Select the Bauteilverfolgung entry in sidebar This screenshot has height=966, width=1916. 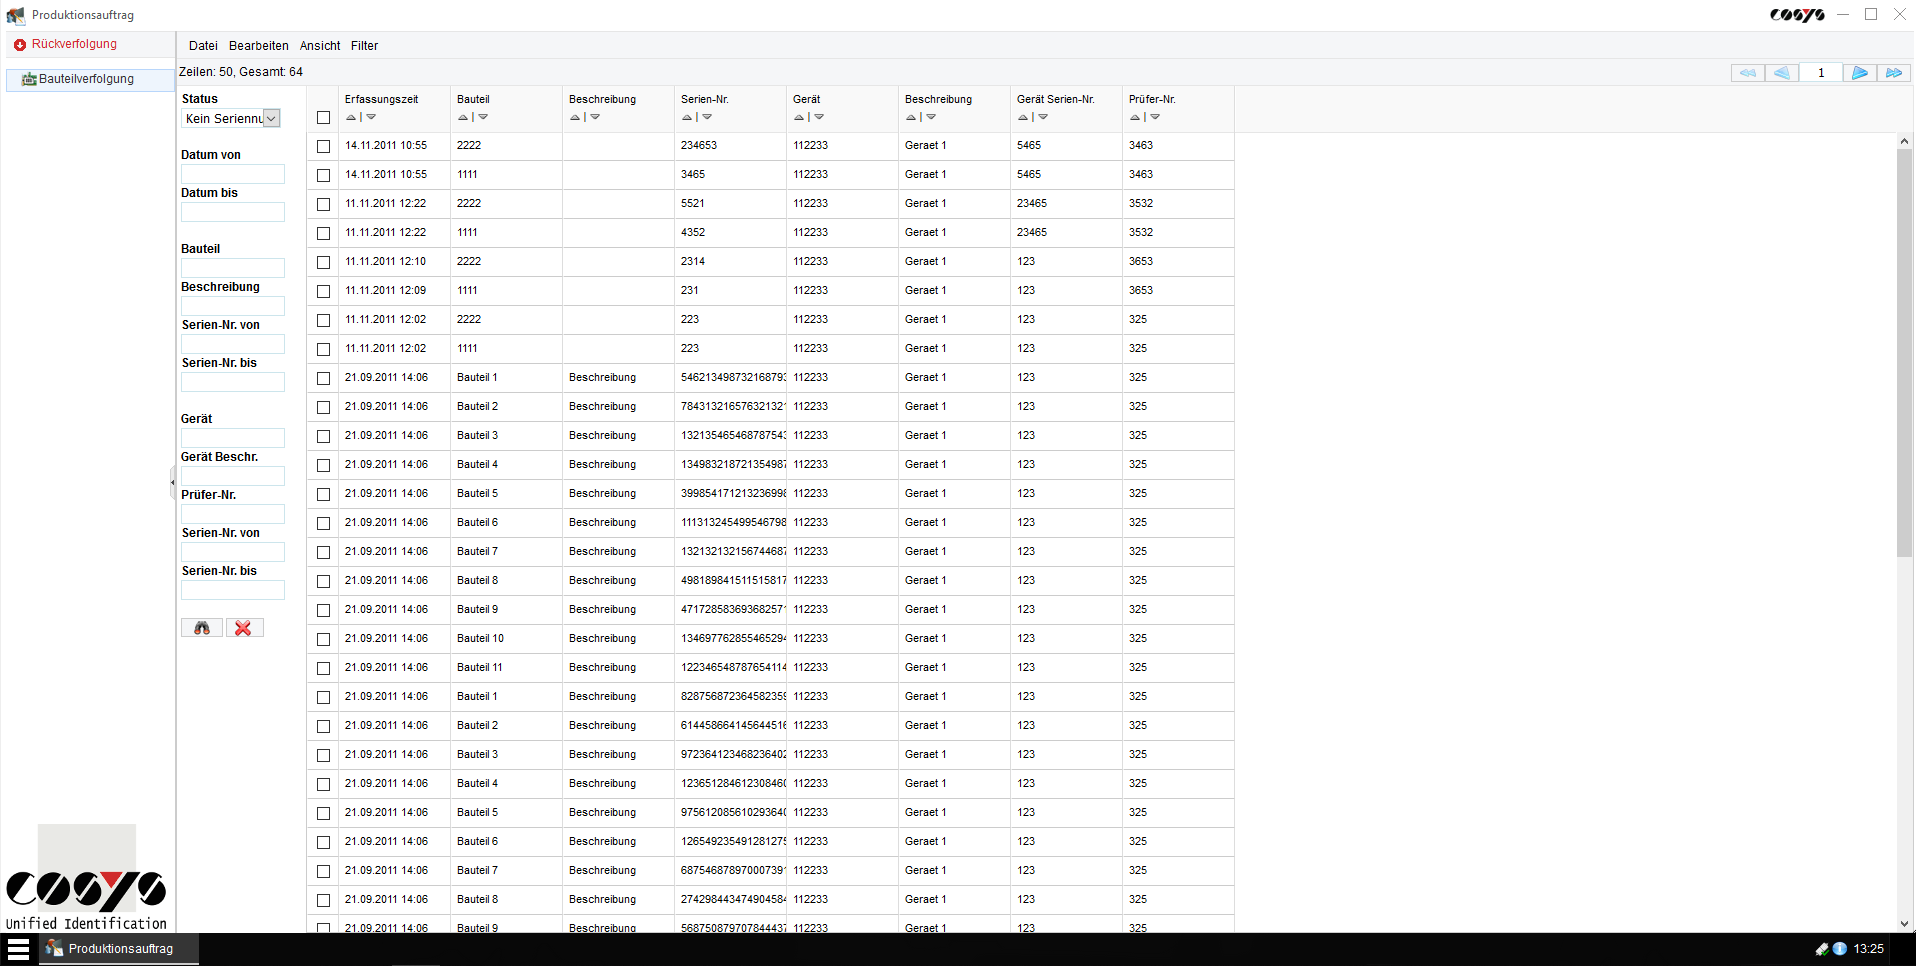87,79
